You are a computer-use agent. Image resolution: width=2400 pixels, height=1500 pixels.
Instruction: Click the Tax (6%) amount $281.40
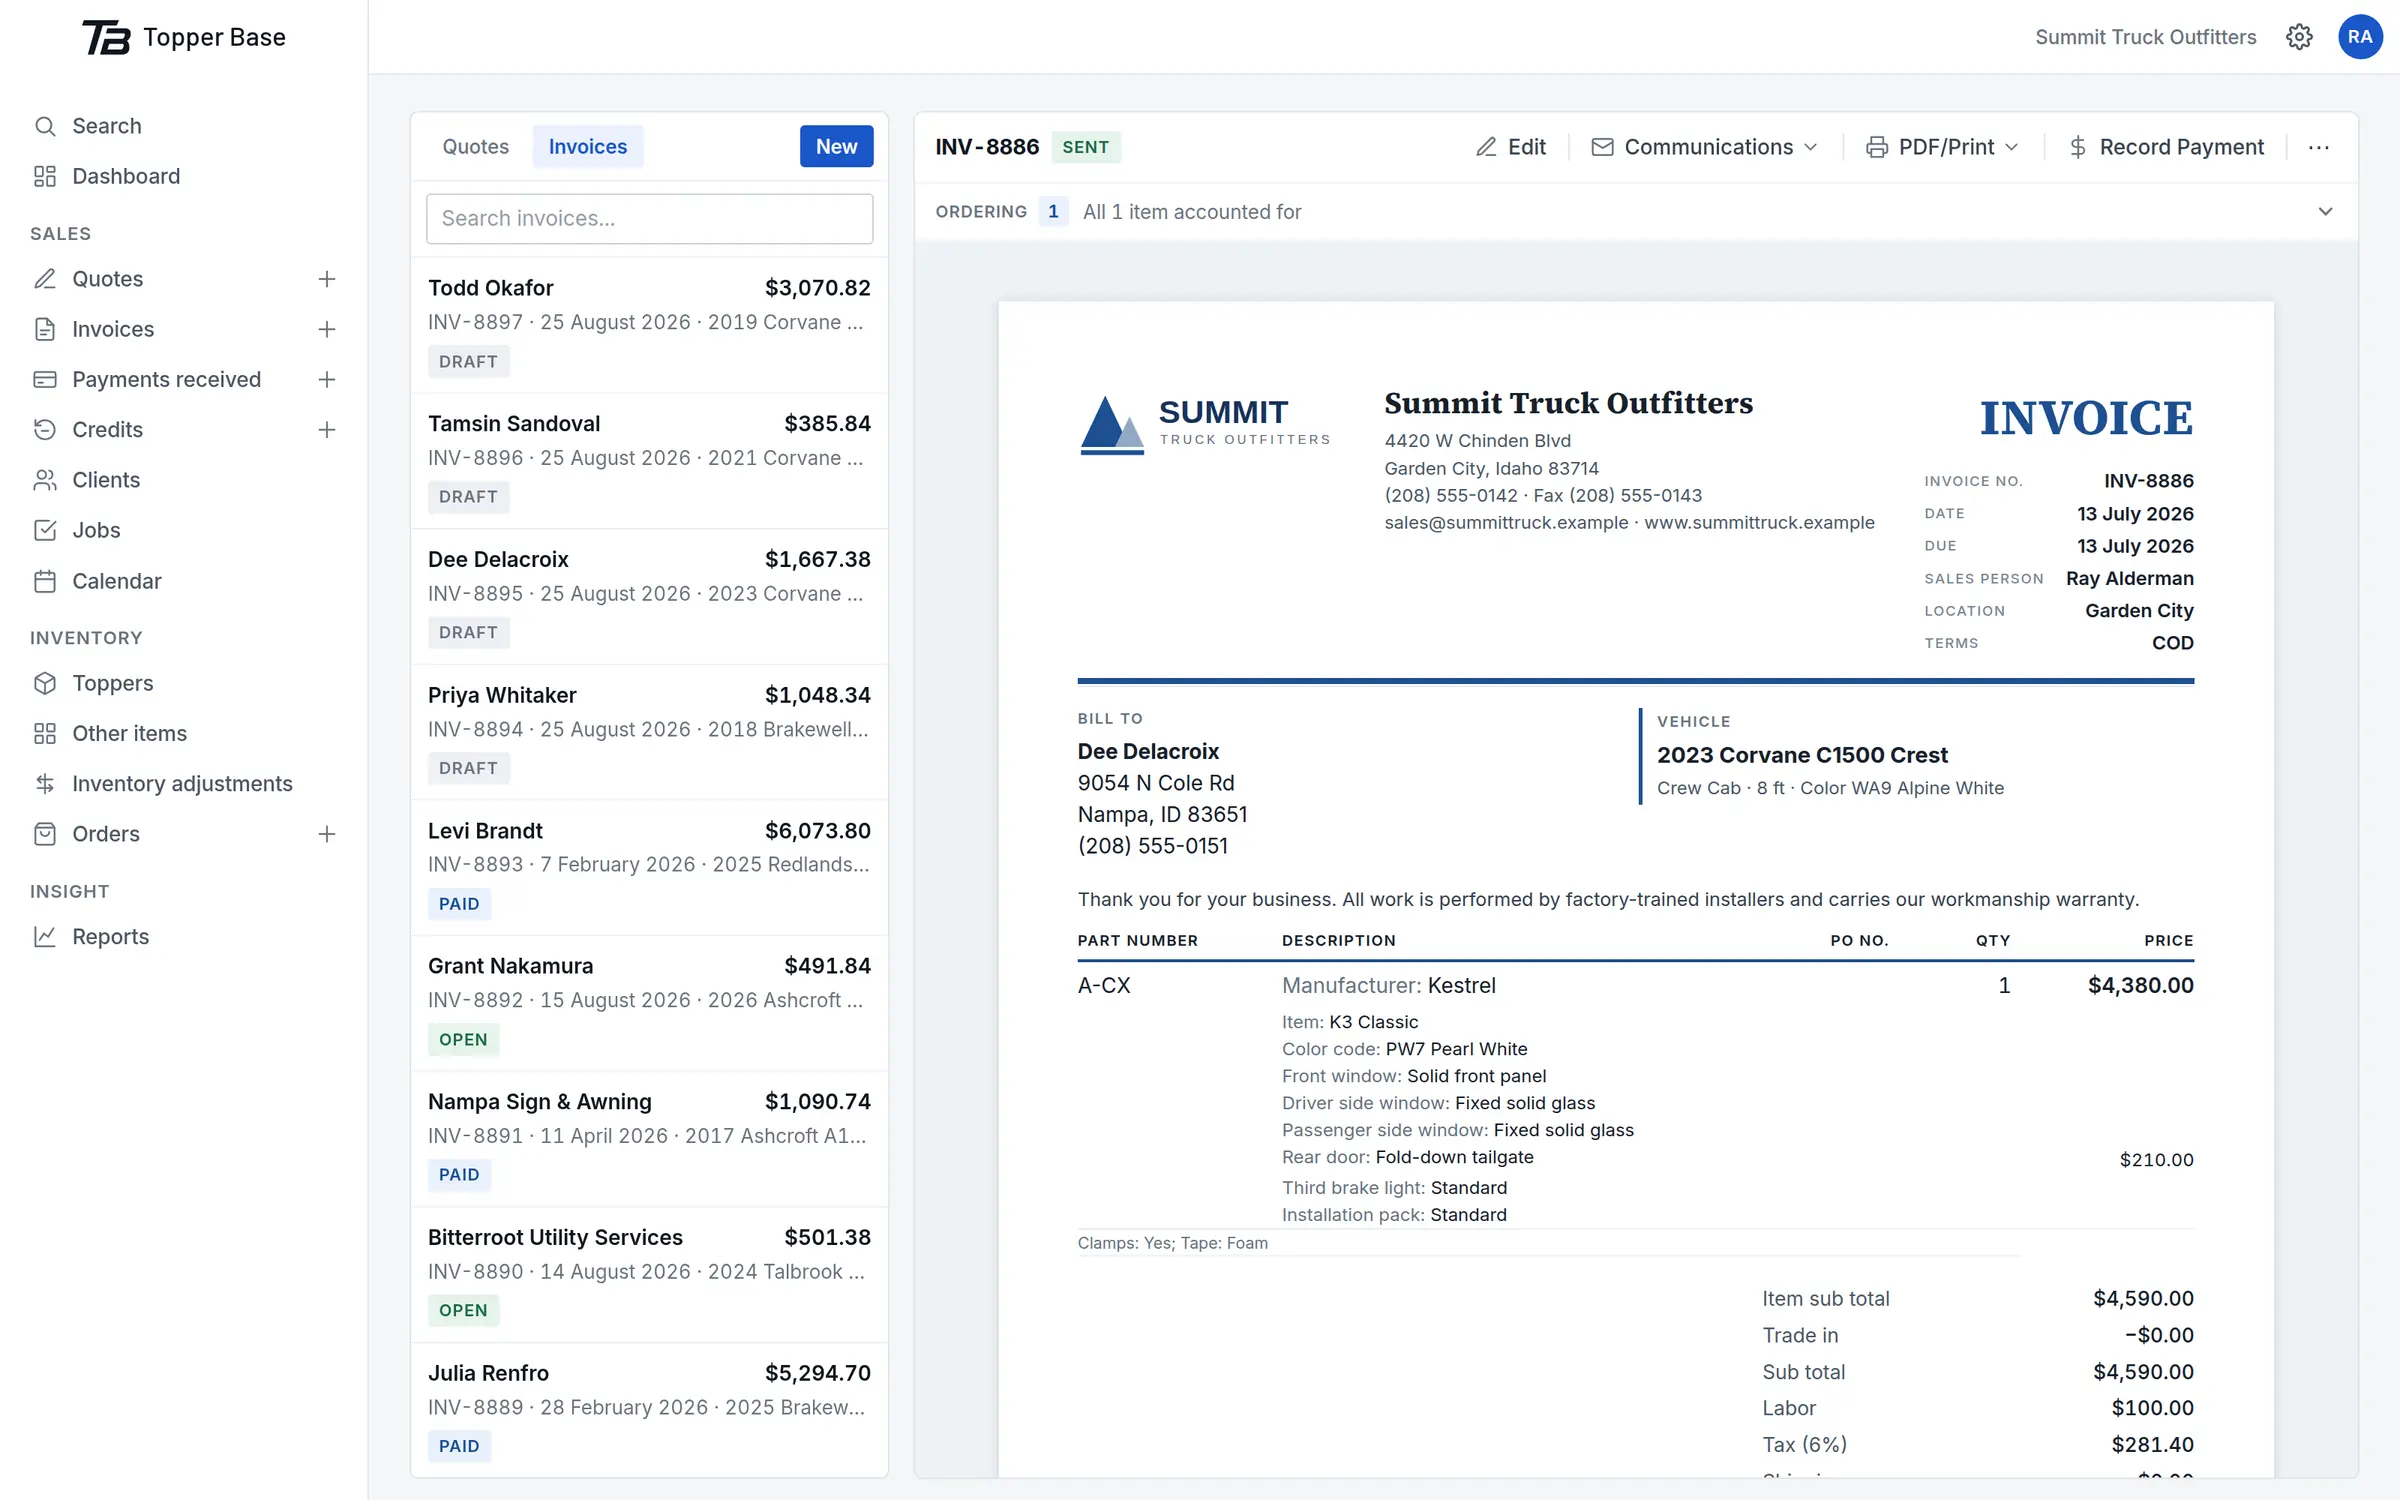click(2152, 1444)
